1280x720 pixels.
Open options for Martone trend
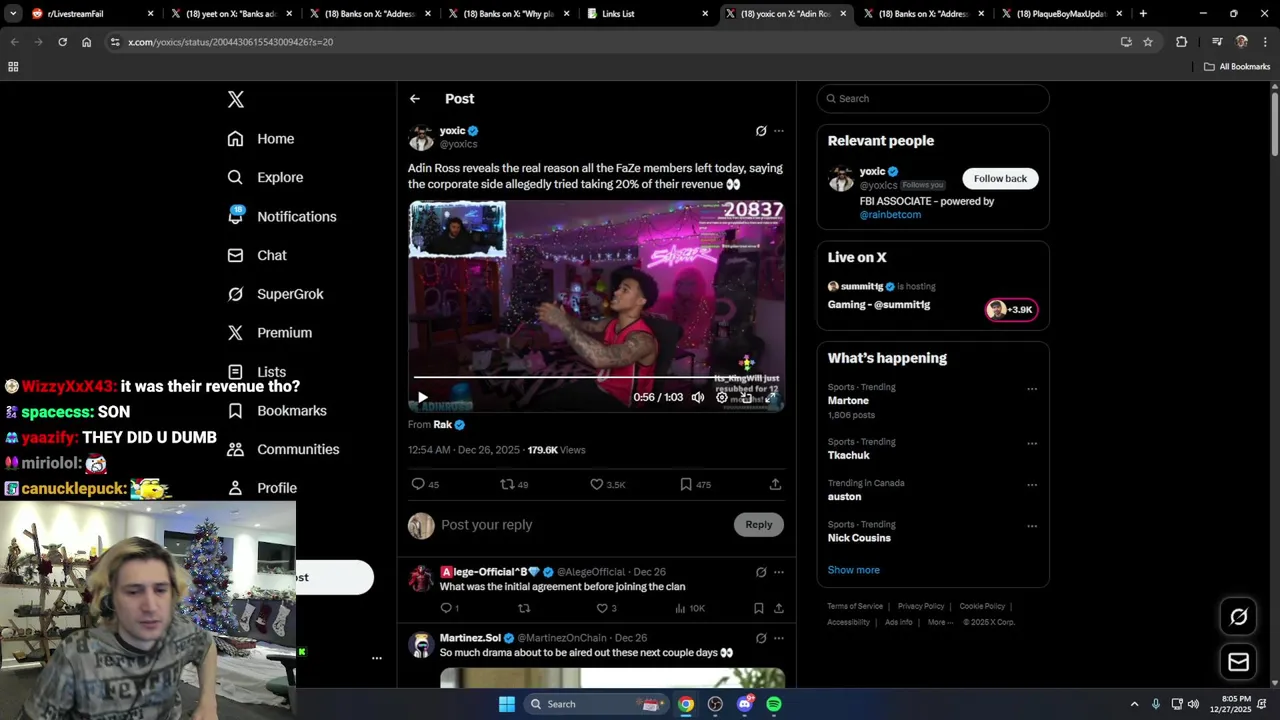coord(1032,389)
